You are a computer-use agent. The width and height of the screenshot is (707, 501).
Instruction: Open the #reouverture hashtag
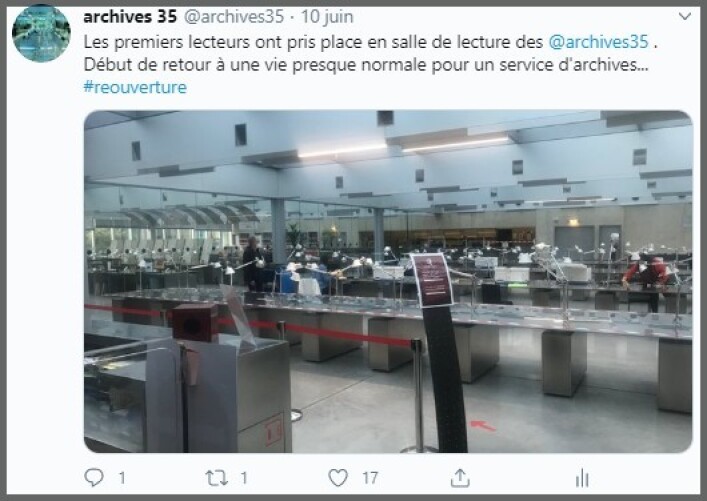click(135, 87)
